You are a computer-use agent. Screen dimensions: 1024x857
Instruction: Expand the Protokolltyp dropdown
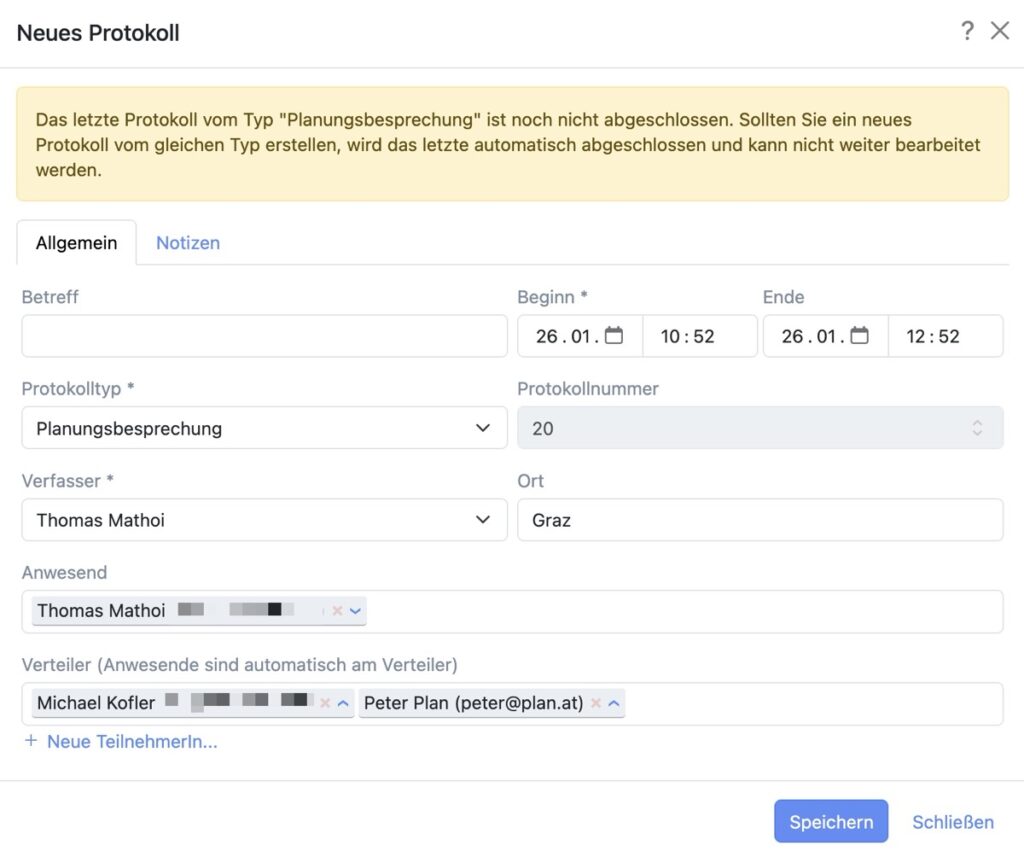(x=483, y=428)
